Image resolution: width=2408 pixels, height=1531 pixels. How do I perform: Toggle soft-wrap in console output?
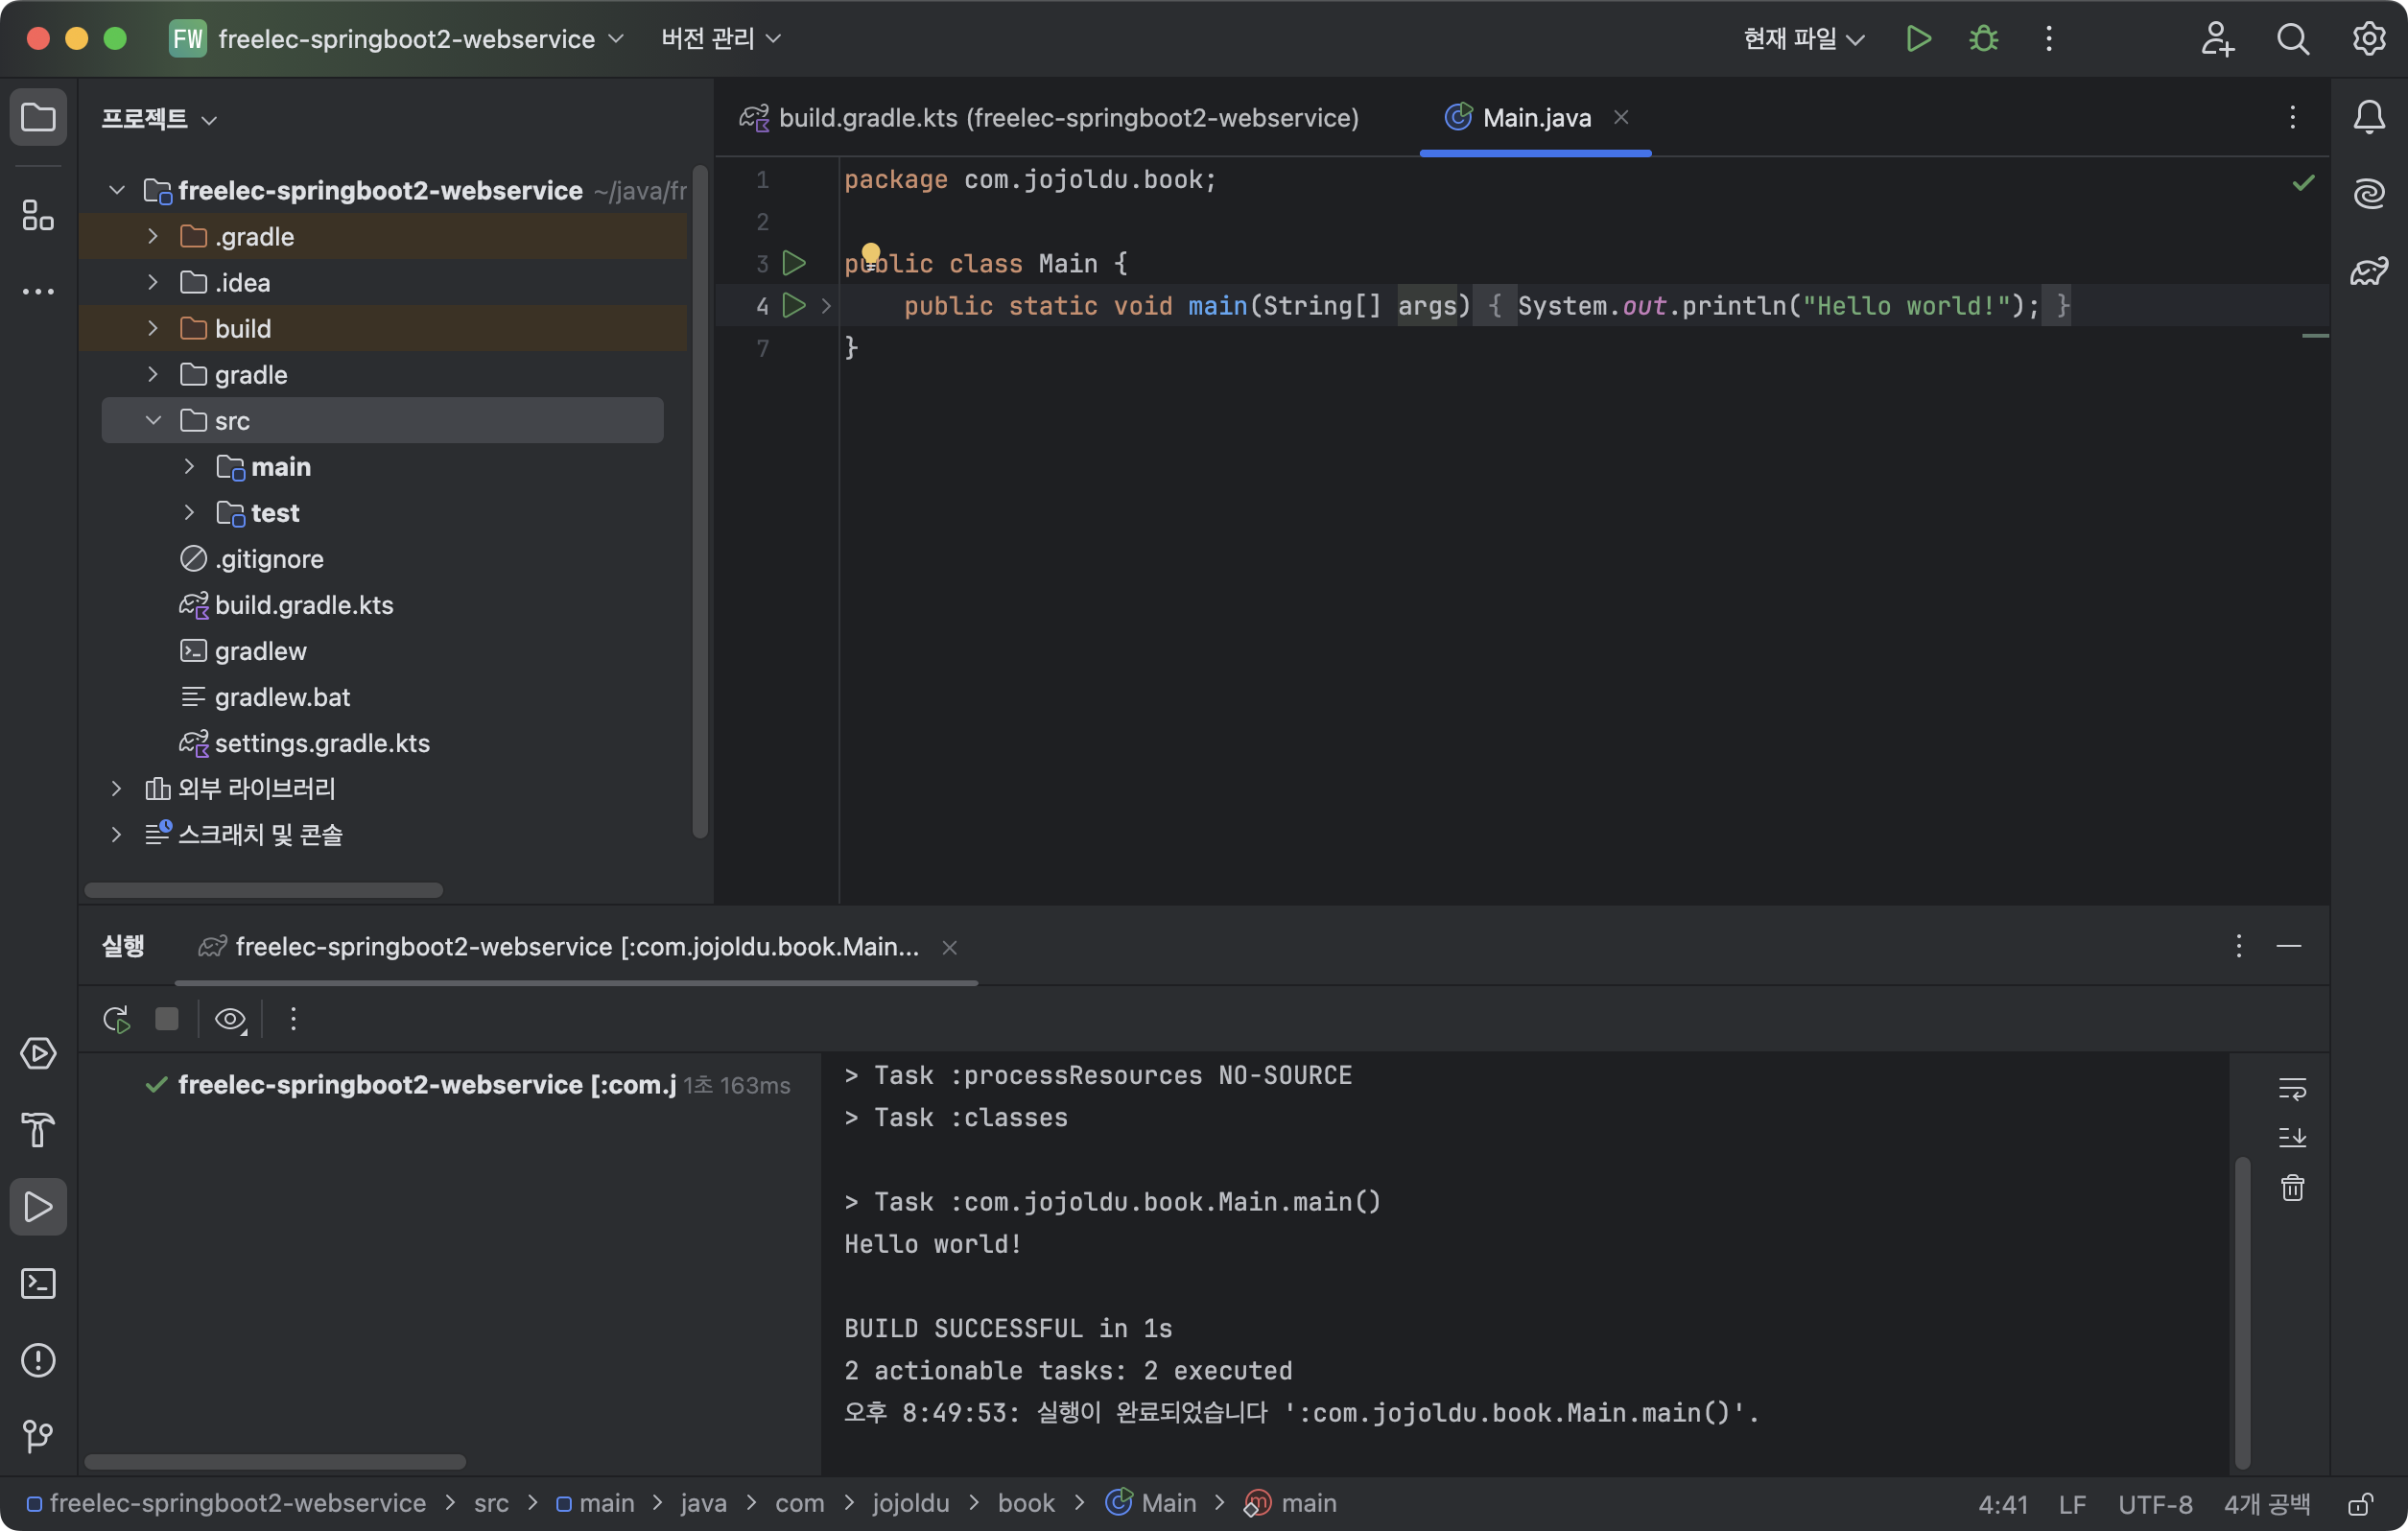(x=2292, y=1088)
